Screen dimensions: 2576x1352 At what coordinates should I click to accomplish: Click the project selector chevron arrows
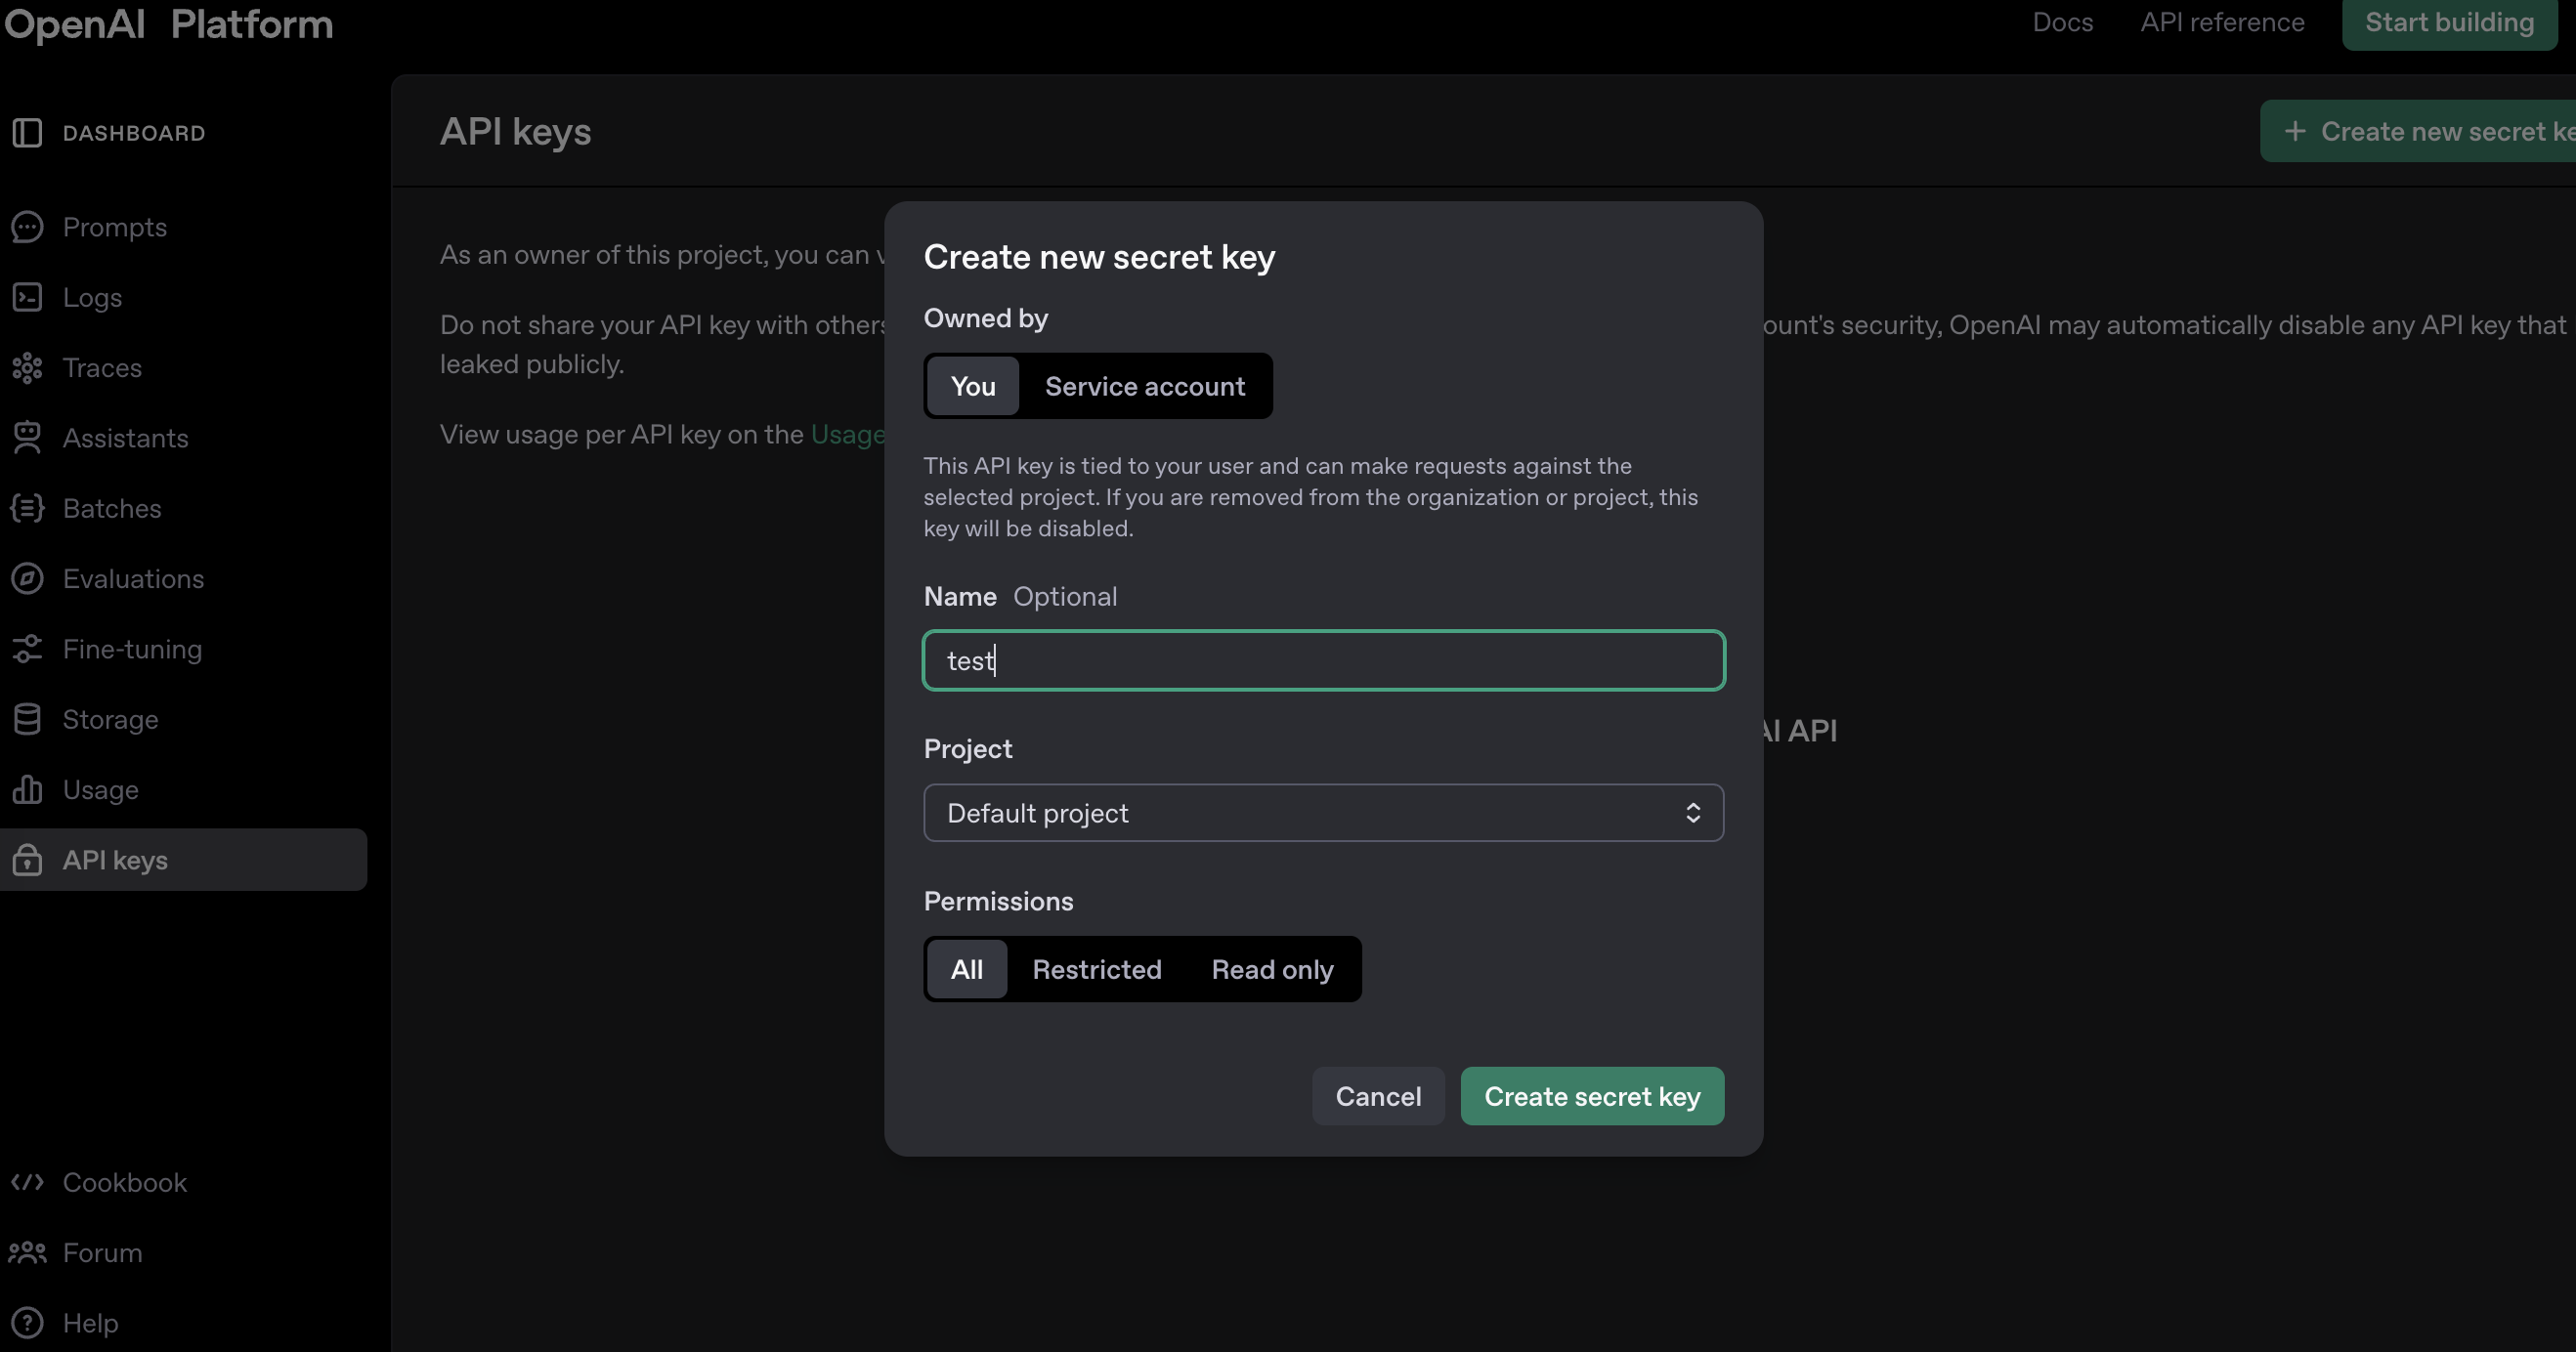pos(1692,813)
